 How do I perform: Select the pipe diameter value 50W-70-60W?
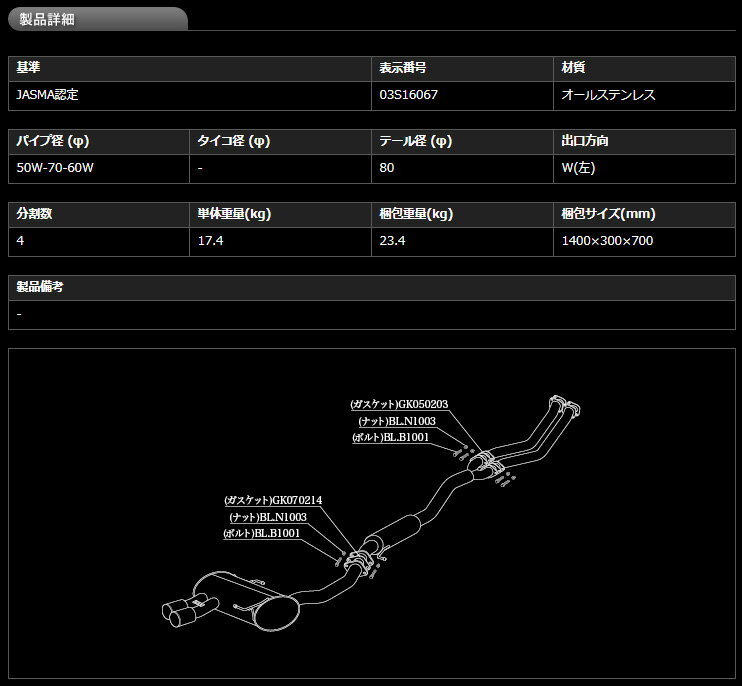(55, 167)
